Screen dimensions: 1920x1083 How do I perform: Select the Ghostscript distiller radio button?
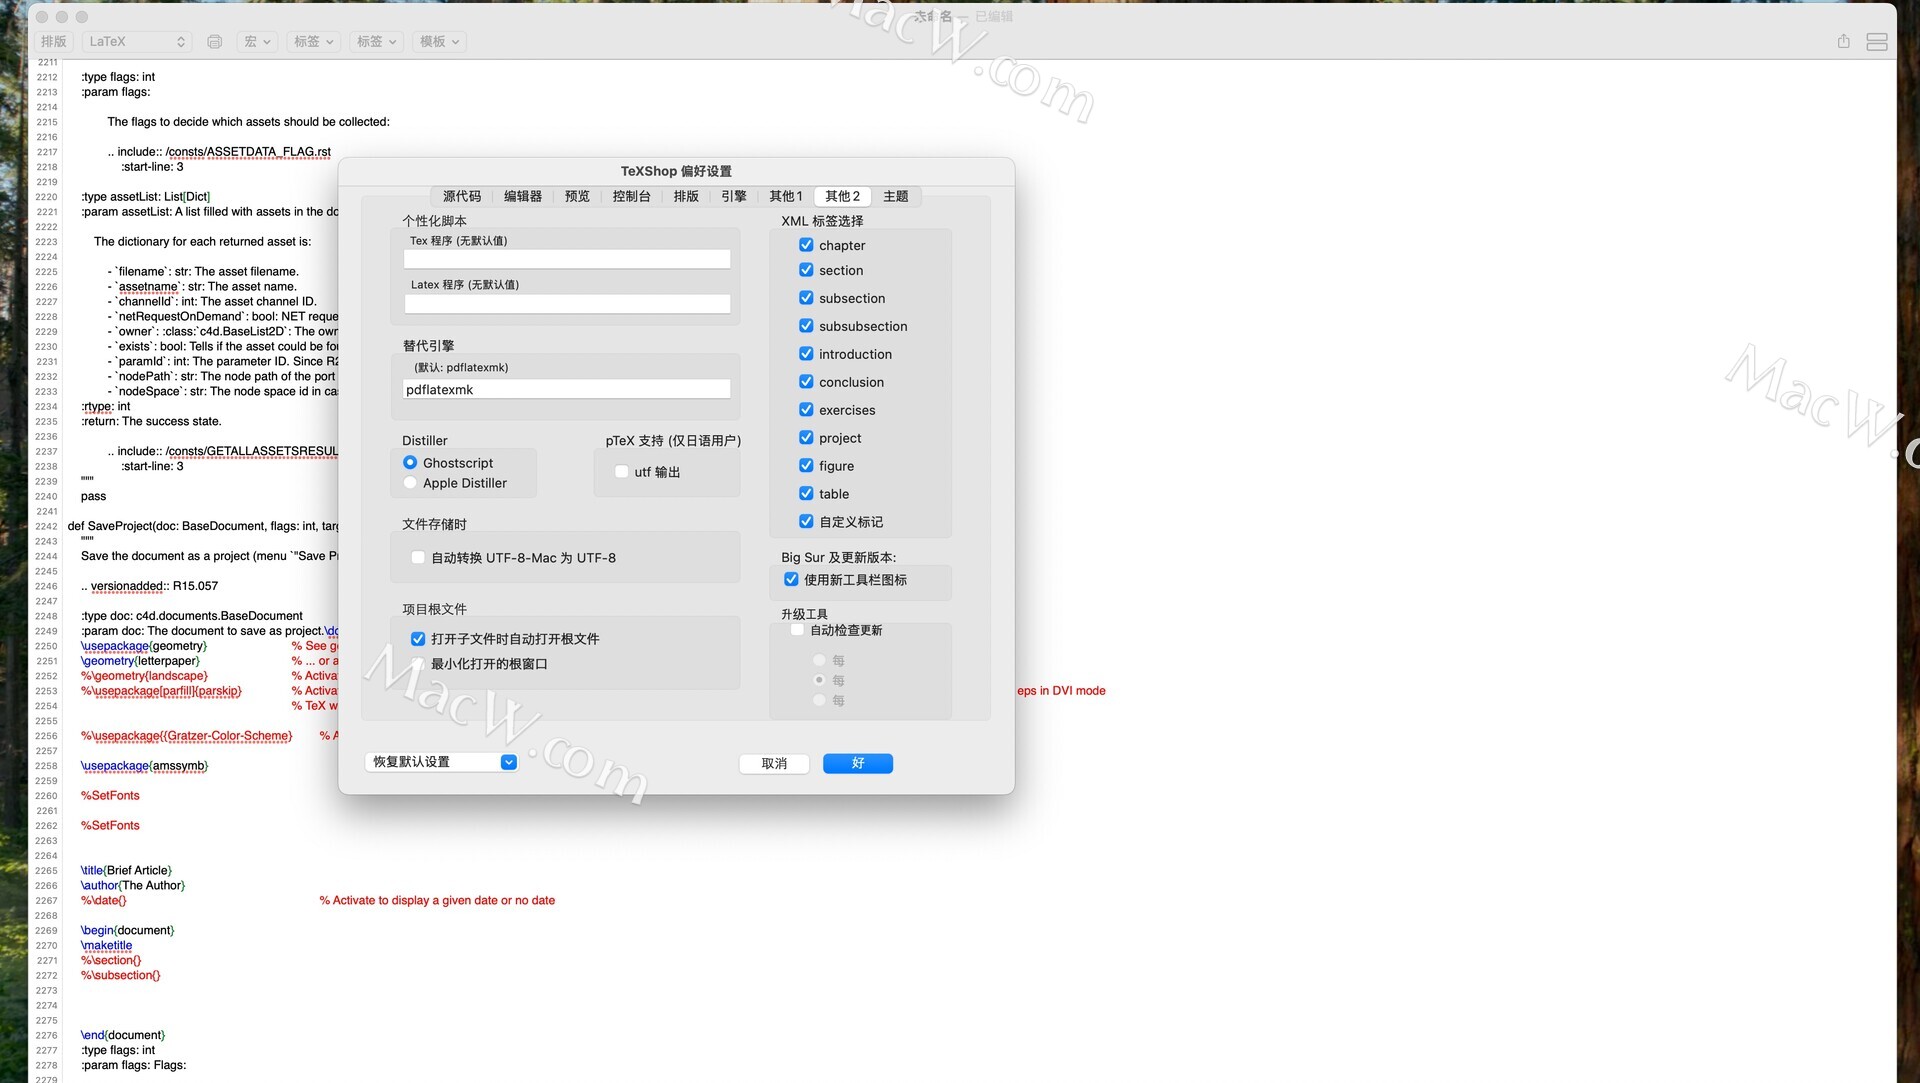(410, 463)
